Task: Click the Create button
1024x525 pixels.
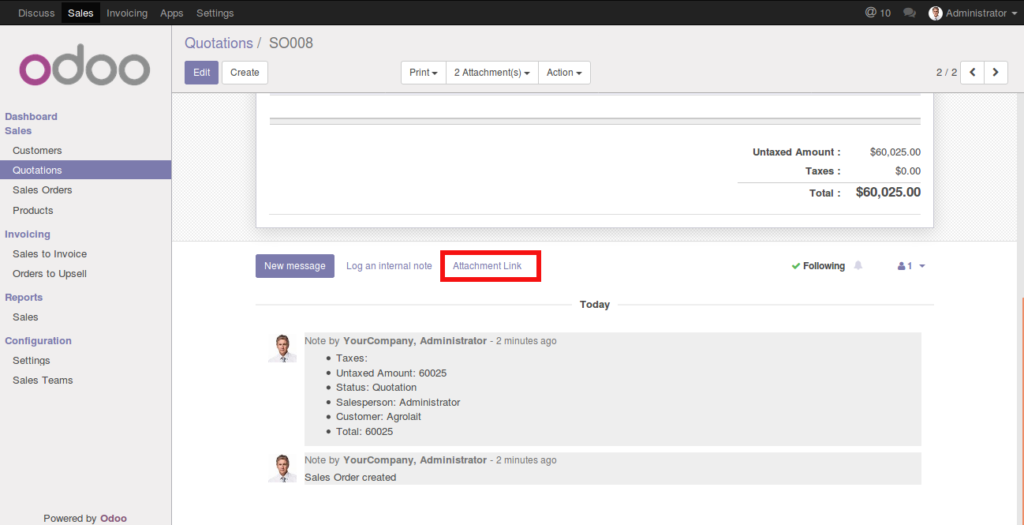Action: click(x=245, y=72)
